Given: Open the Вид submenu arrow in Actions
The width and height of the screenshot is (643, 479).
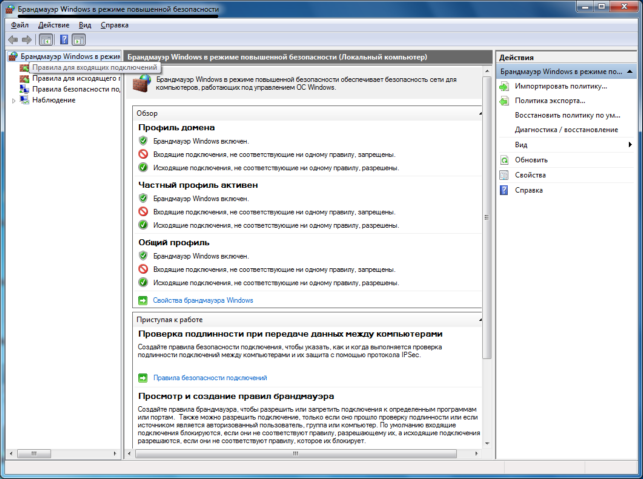Looking at the screenshot, I should point(630,144).
